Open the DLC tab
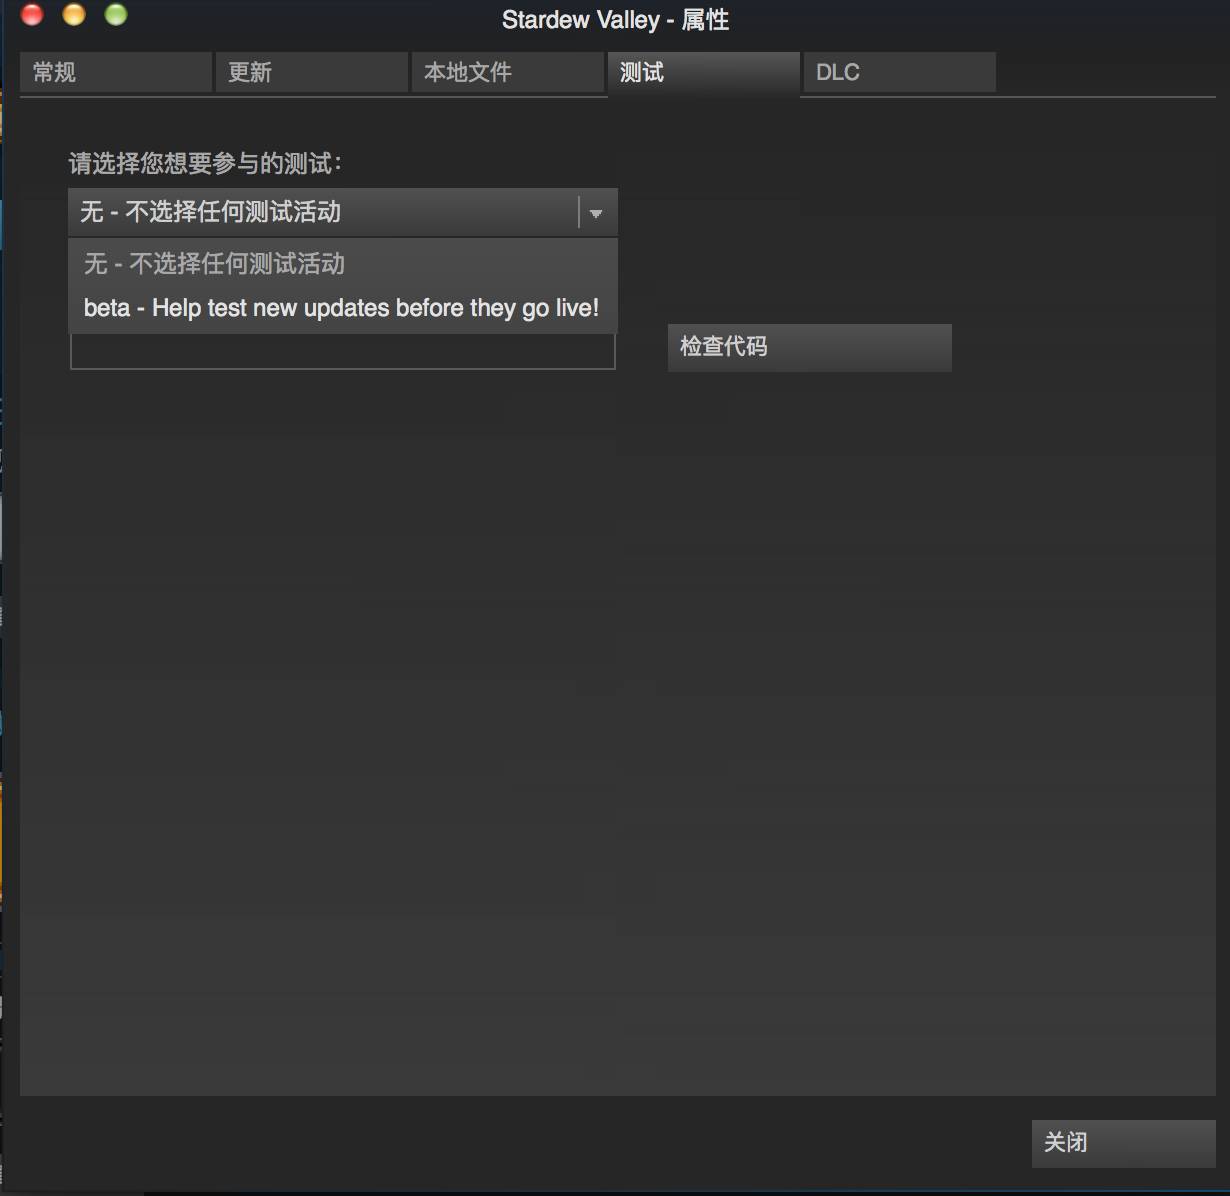The height and width of the screenshot is (1196, 1230). 898,72
